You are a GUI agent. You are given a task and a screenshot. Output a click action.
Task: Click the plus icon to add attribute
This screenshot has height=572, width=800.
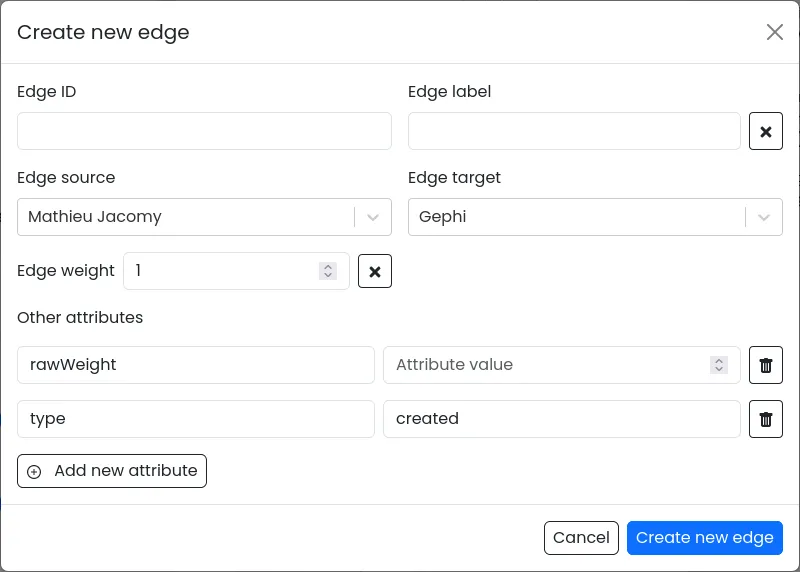34,471
